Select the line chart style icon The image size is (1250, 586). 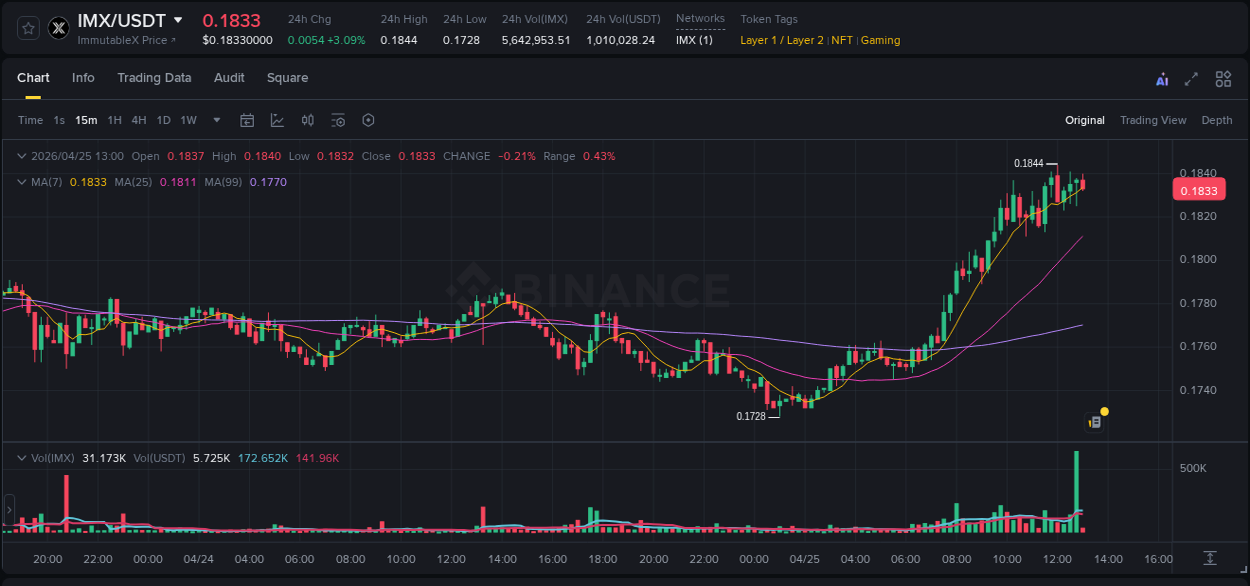tap(277, 120)
